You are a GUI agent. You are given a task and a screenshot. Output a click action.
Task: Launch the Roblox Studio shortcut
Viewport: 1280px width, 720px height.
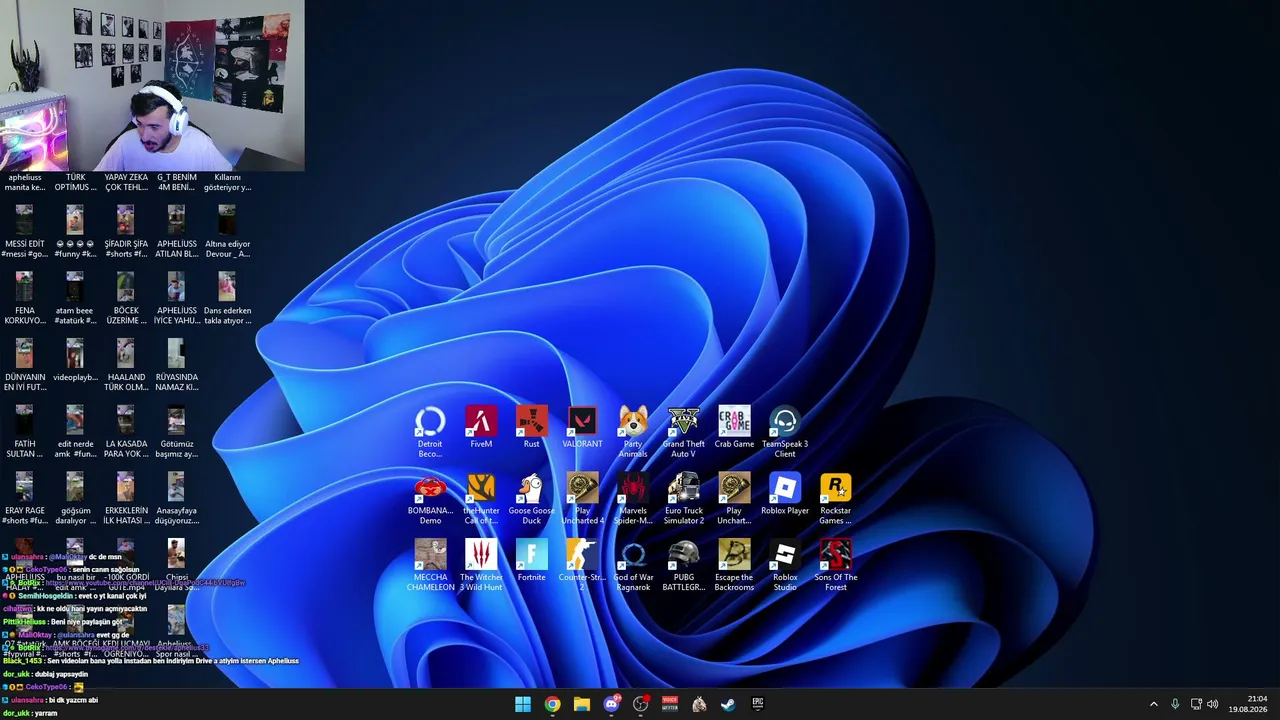785,566
